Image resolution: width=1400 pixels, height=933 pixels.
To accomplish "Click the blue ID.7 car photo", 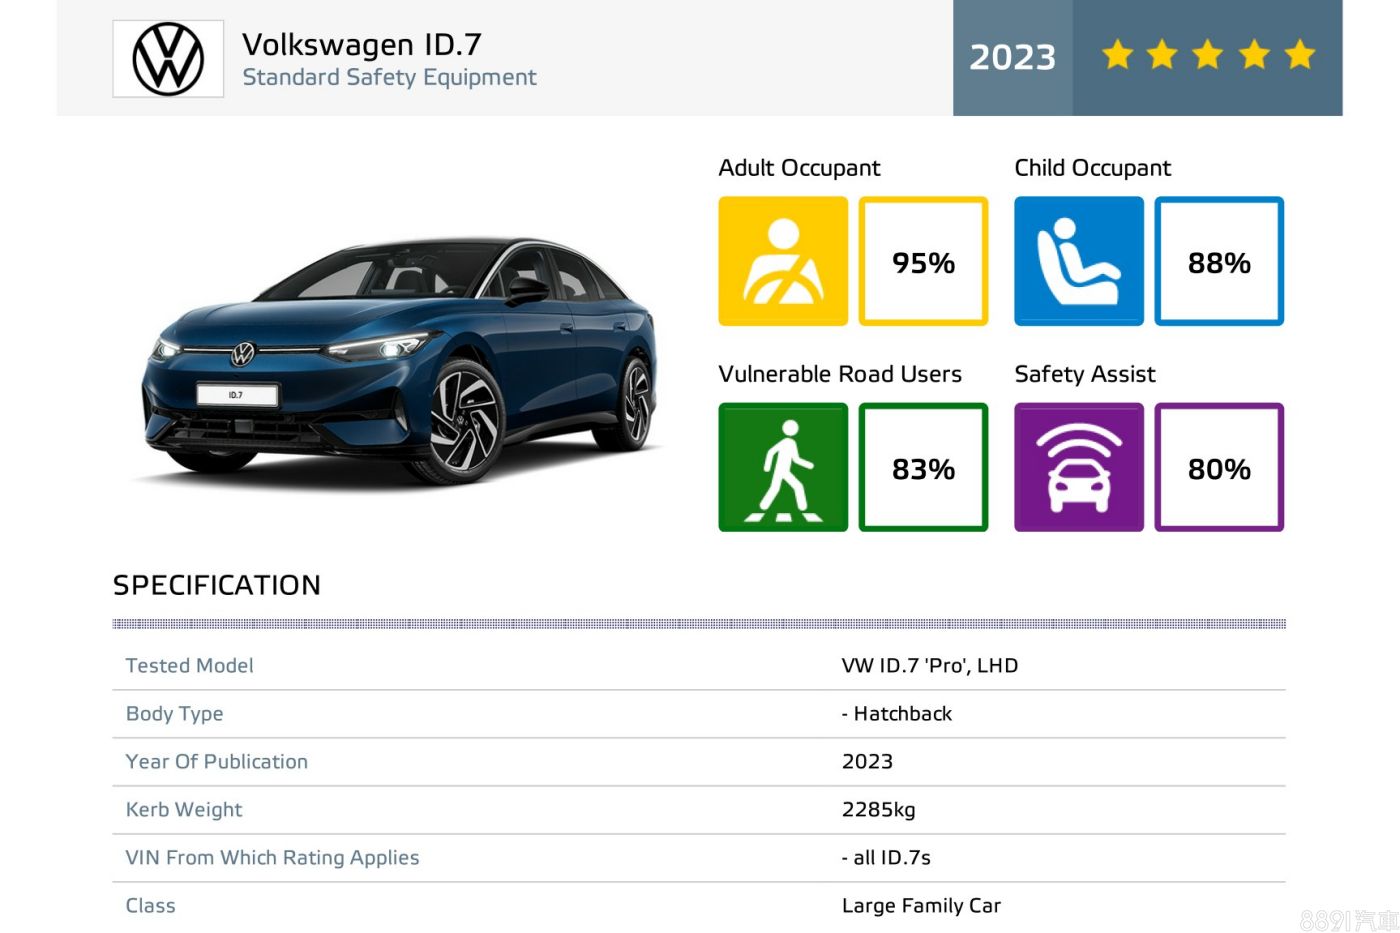I will pos(400,360).
